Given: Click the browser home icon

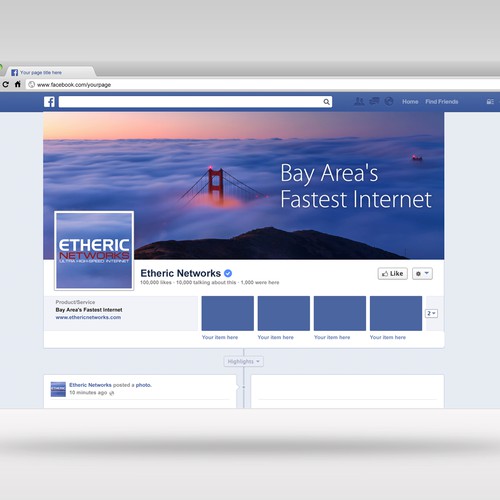Looking at the screenshot, I should 18,84.
